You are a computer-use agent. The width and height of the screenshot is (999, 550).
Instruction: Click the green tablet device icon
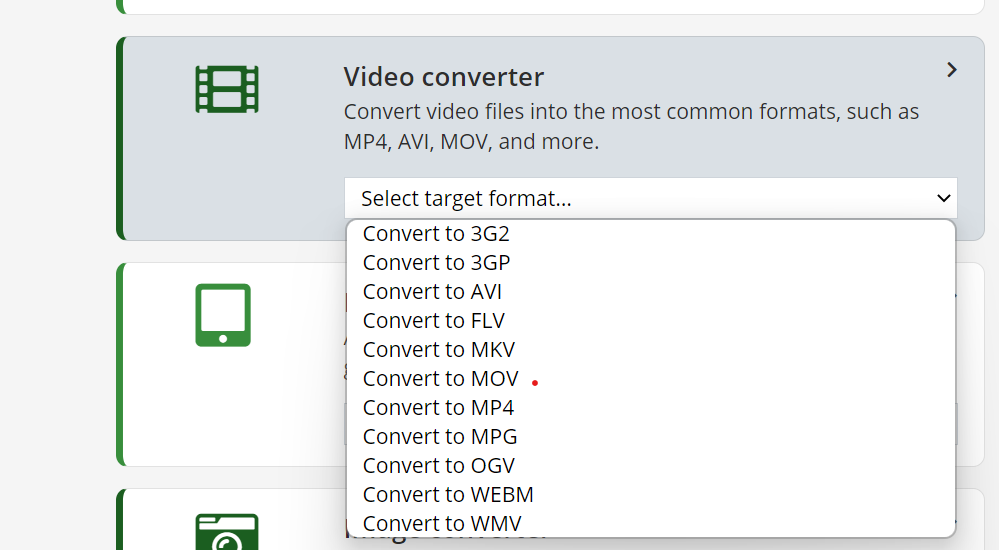(223, 315)
